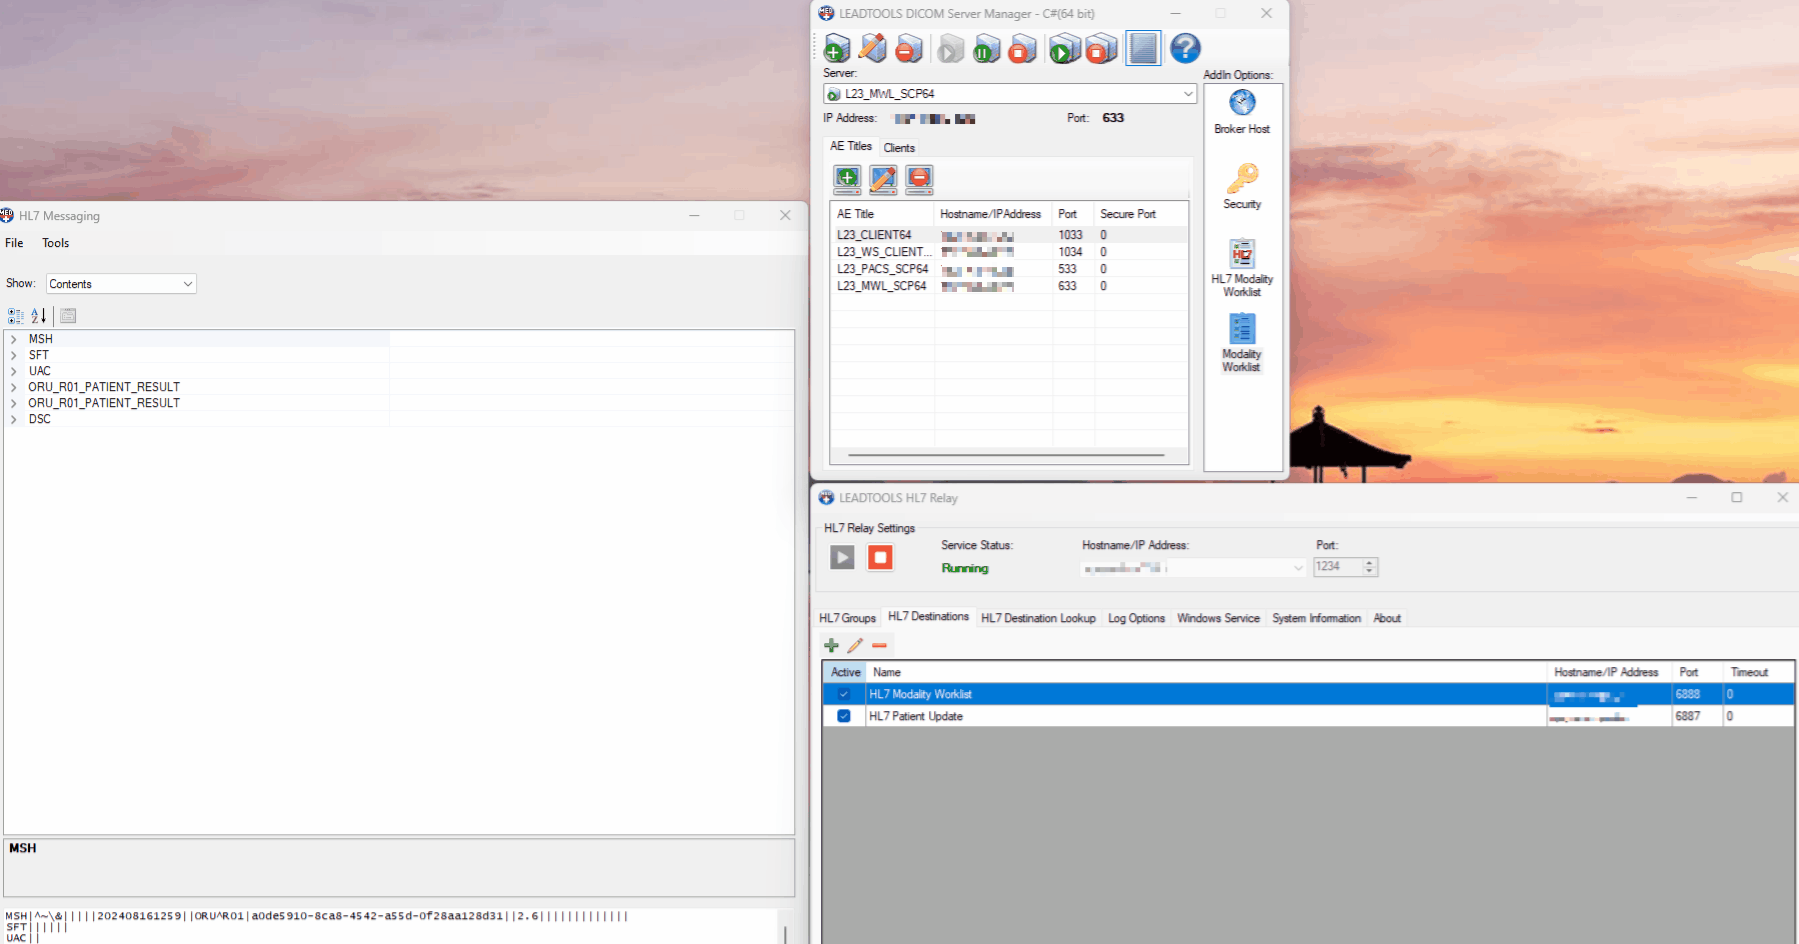Select the HL7 Patient Update destination name
1799x944 pixels.
pyautogui.click(x=916, y=716)
